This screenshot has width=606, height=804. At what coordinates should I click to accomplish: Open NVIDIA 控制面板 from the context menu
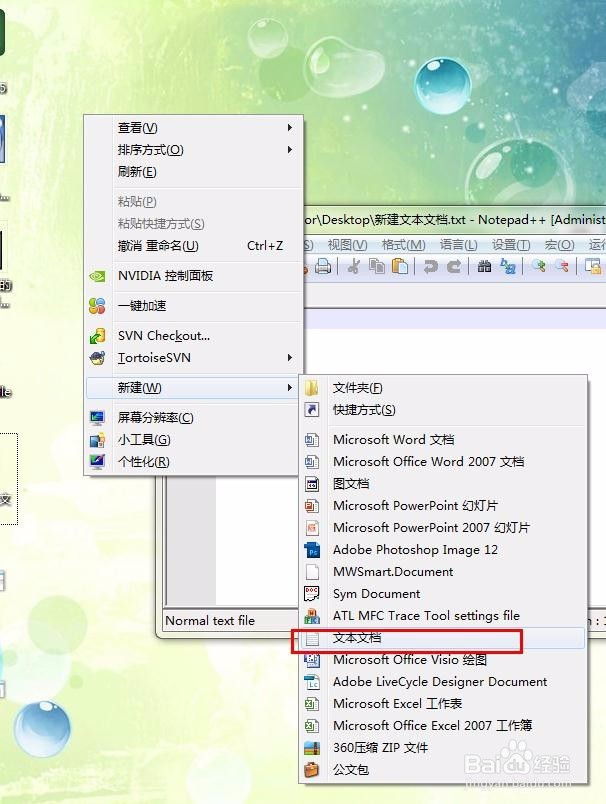pyautogui.click(x=193, y=276)
